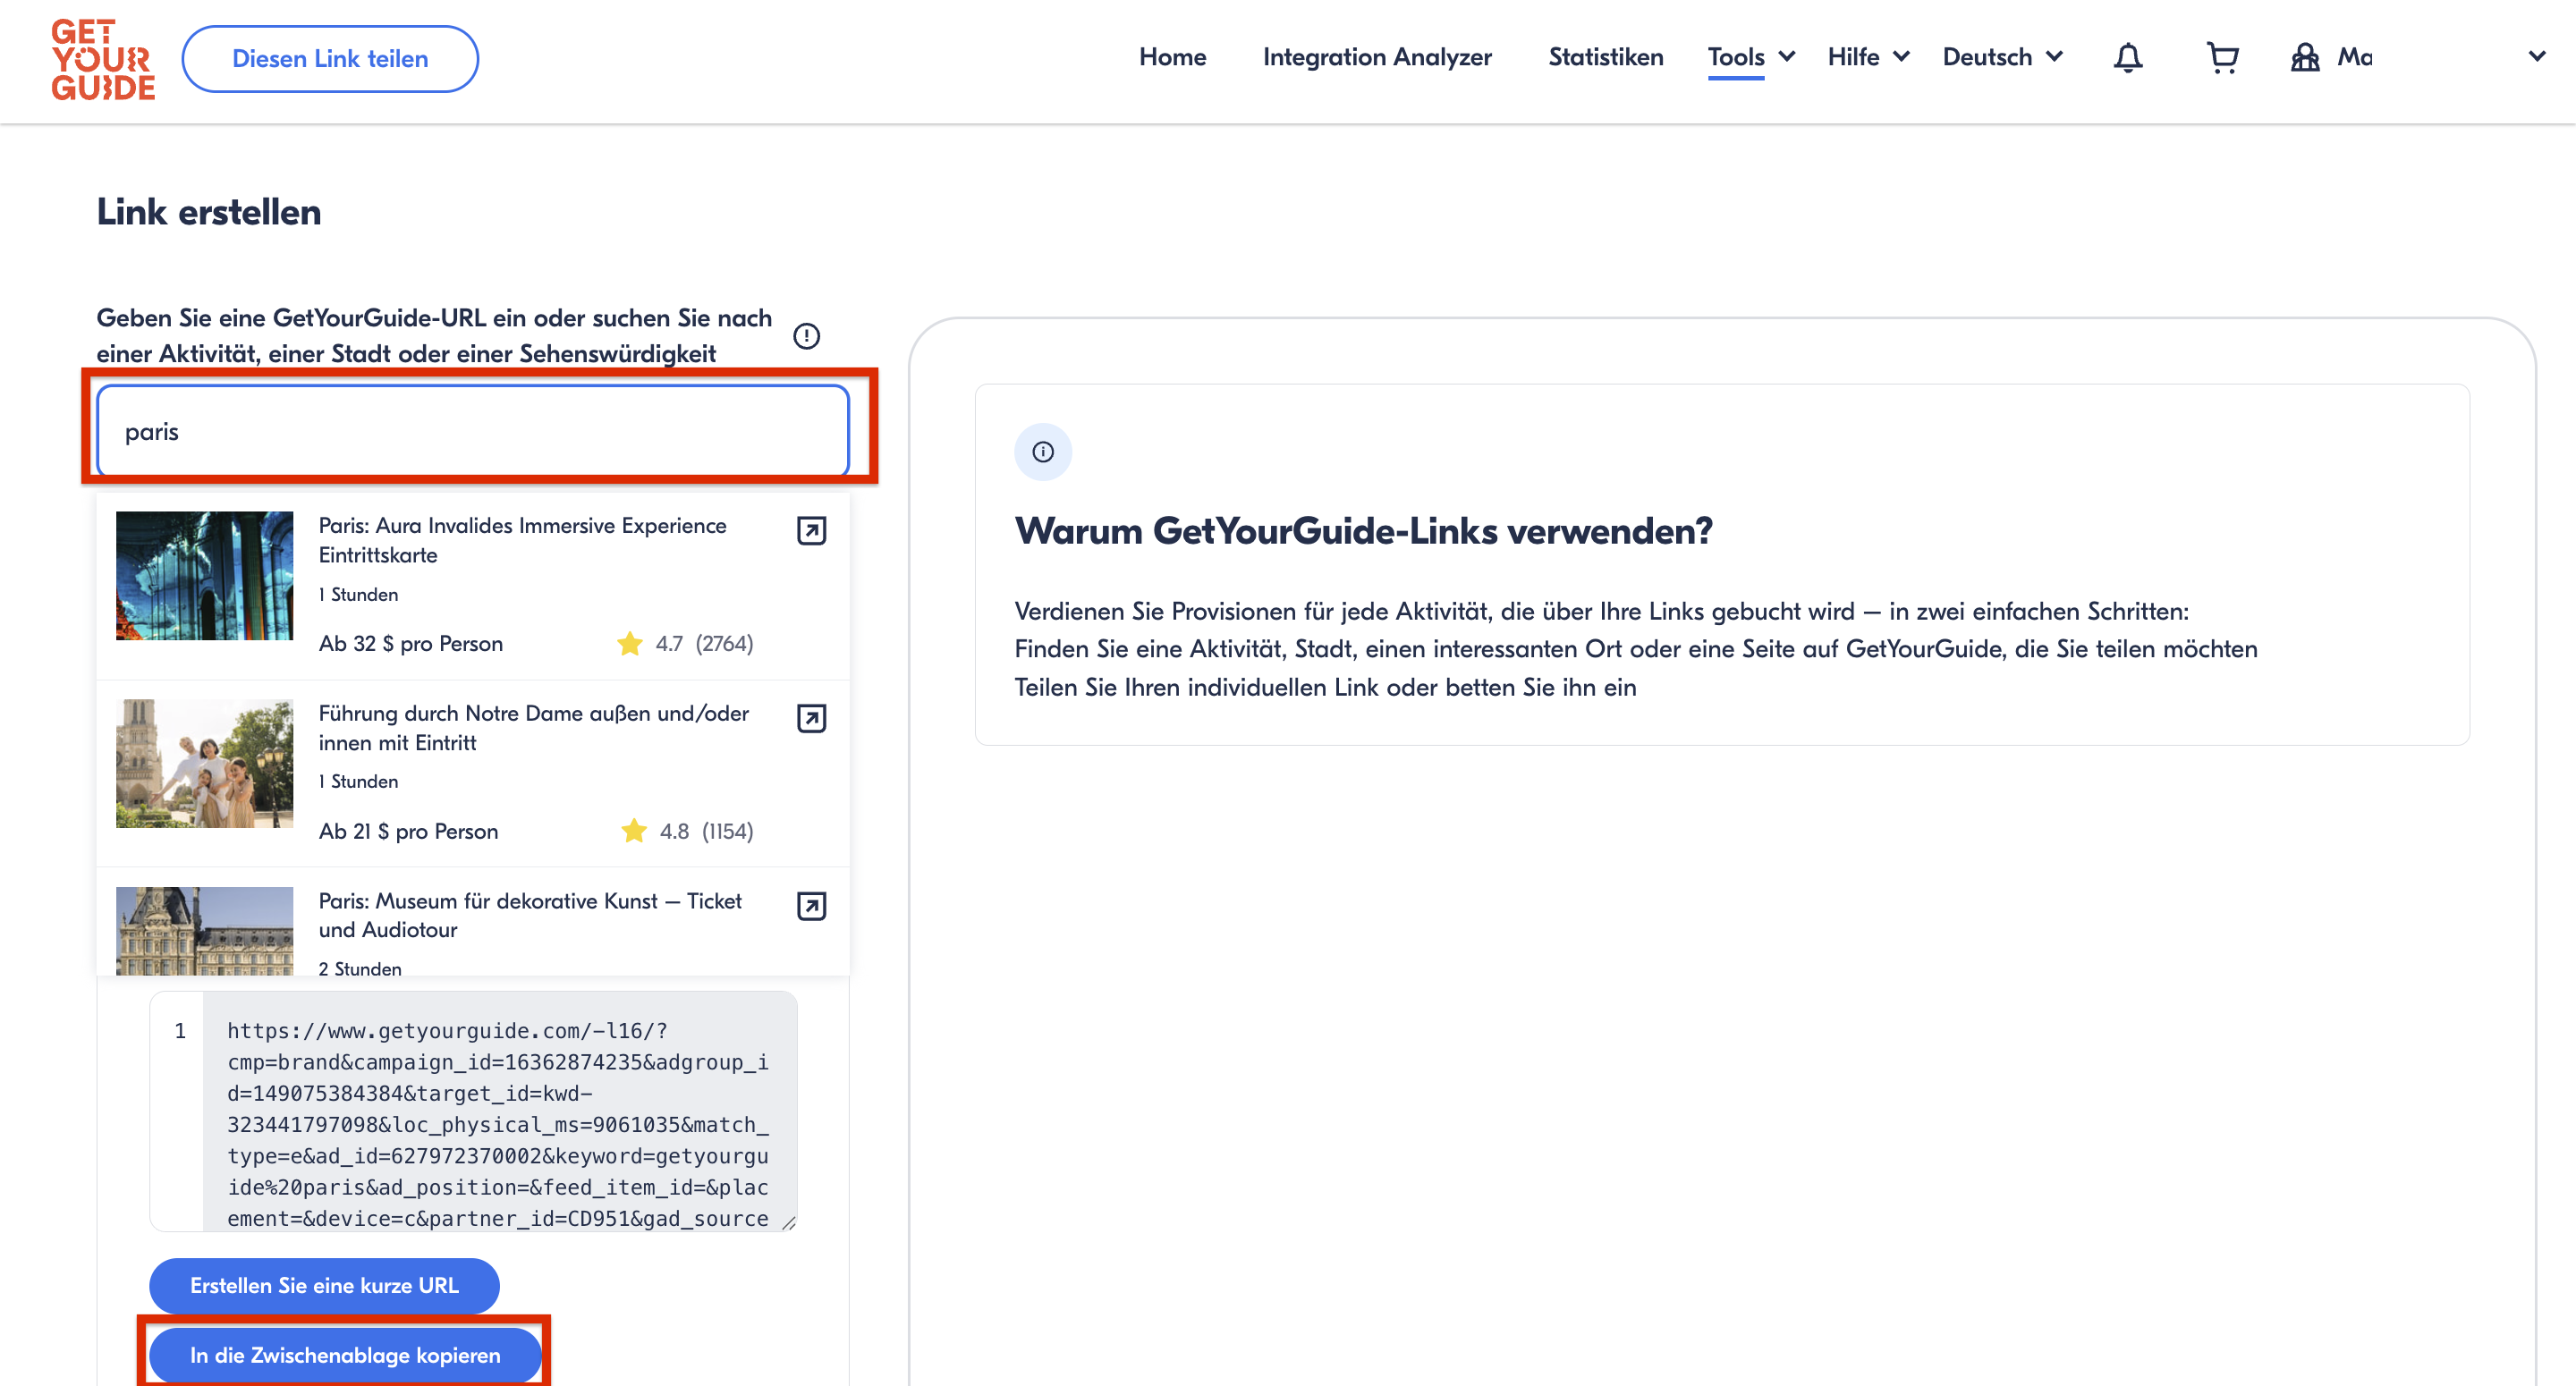Click the user profile icon
The image size is (2576, 1386).
2305,58
